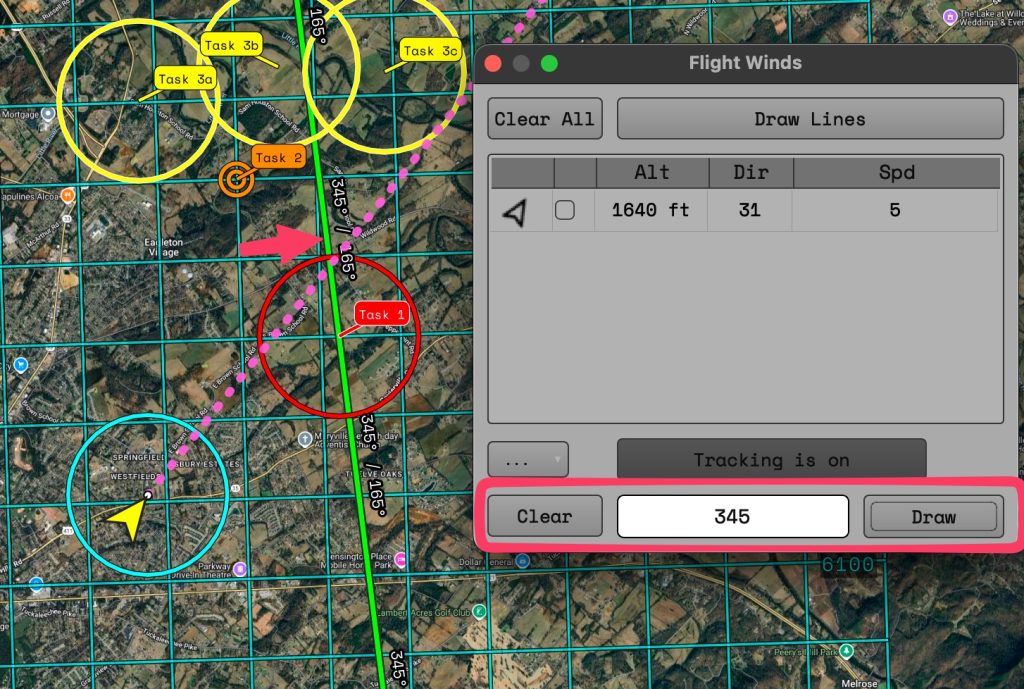Click the wind arrow icon in the 1640 ft row

tap(514, 211)
